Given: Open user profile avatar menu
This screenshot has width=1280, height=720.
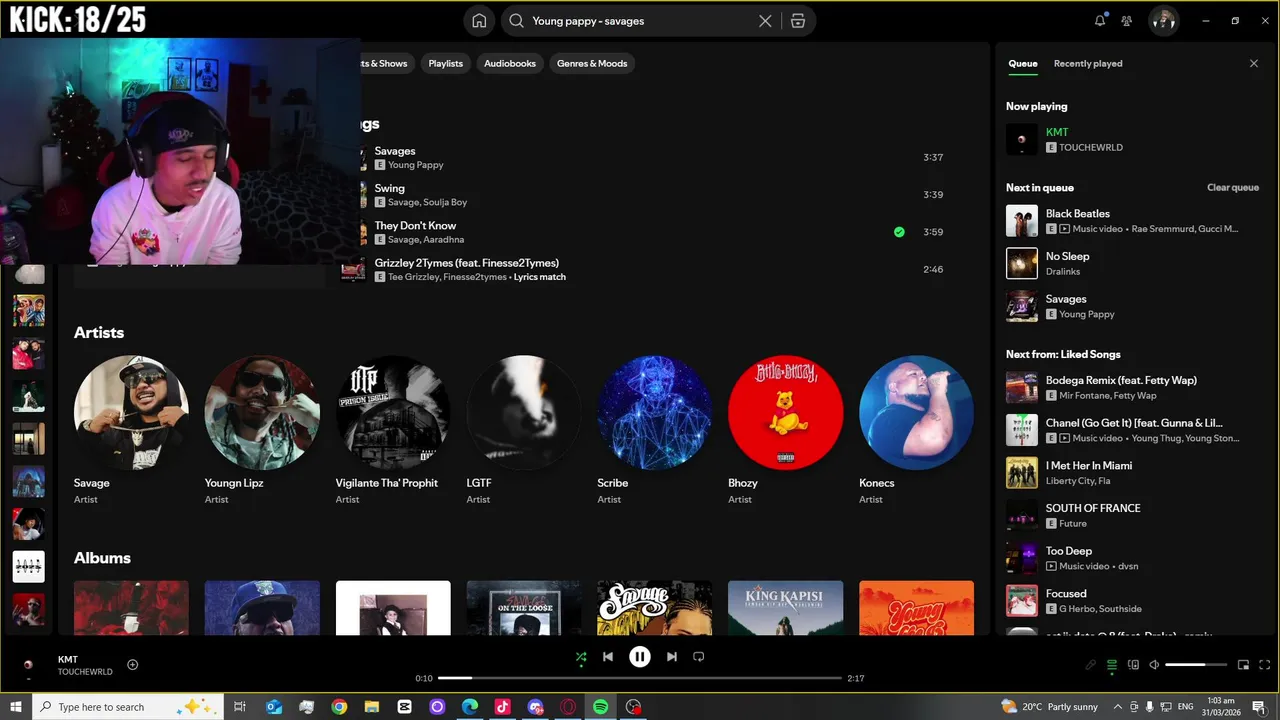Looking at the screenshot, I should pyautogui.click(x=1163, y=20).
